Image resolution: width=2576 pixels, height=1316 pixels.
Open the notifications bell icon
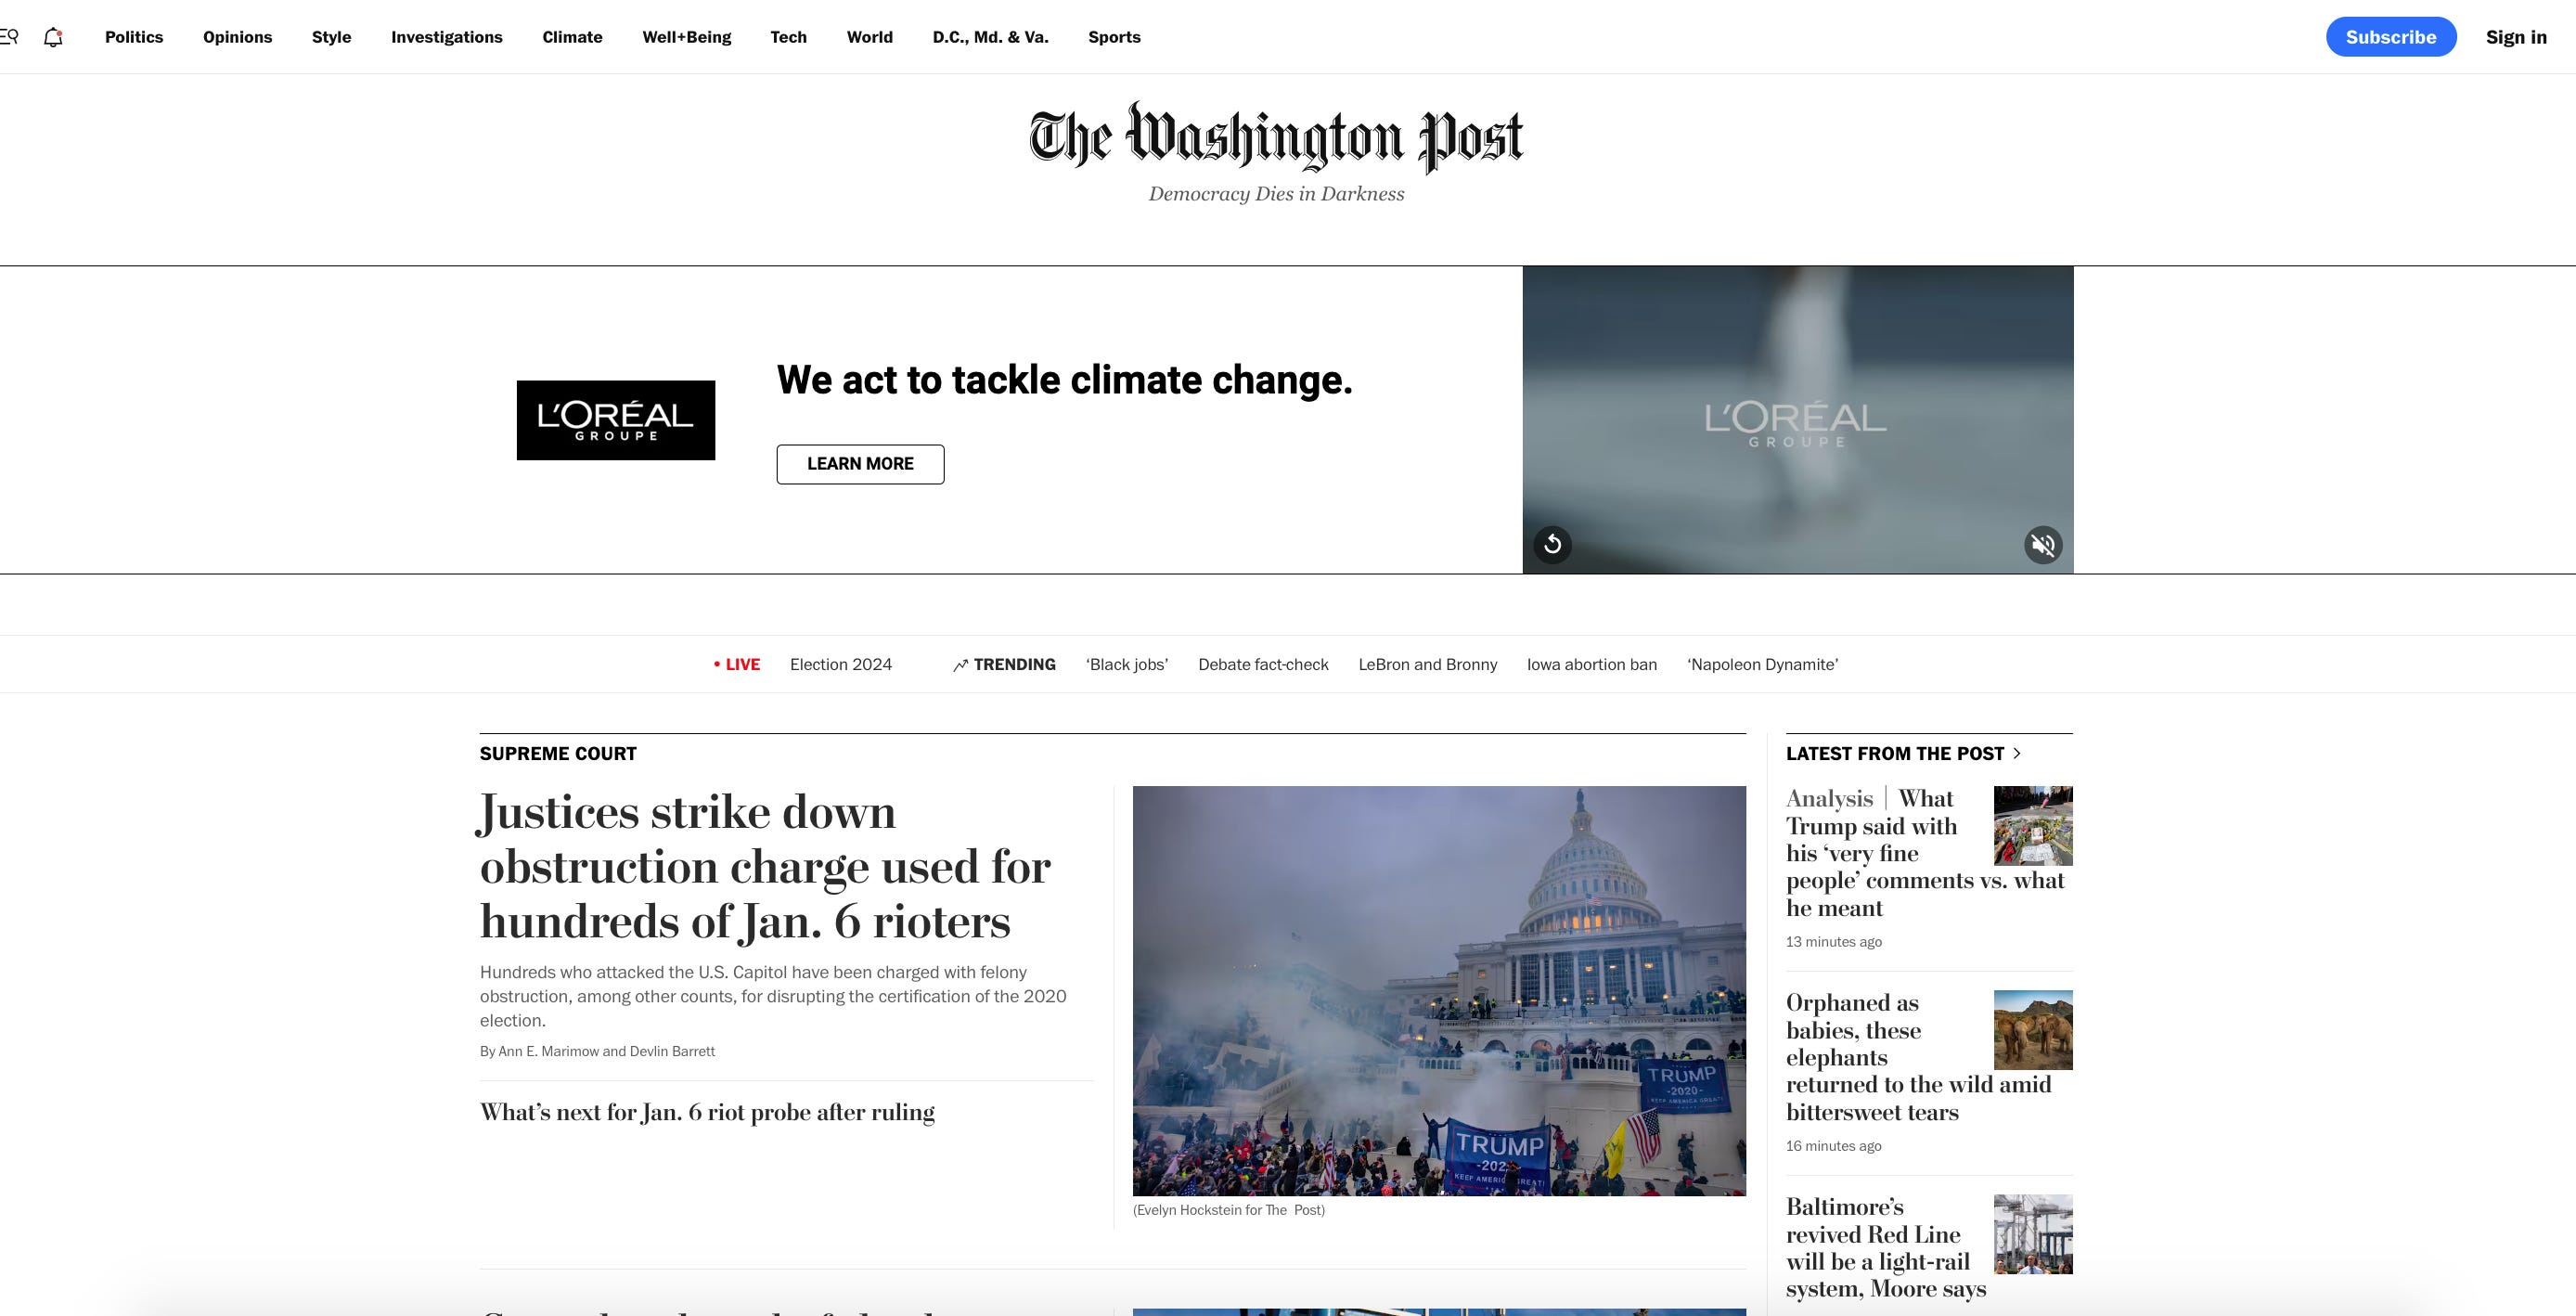(54, 37)
